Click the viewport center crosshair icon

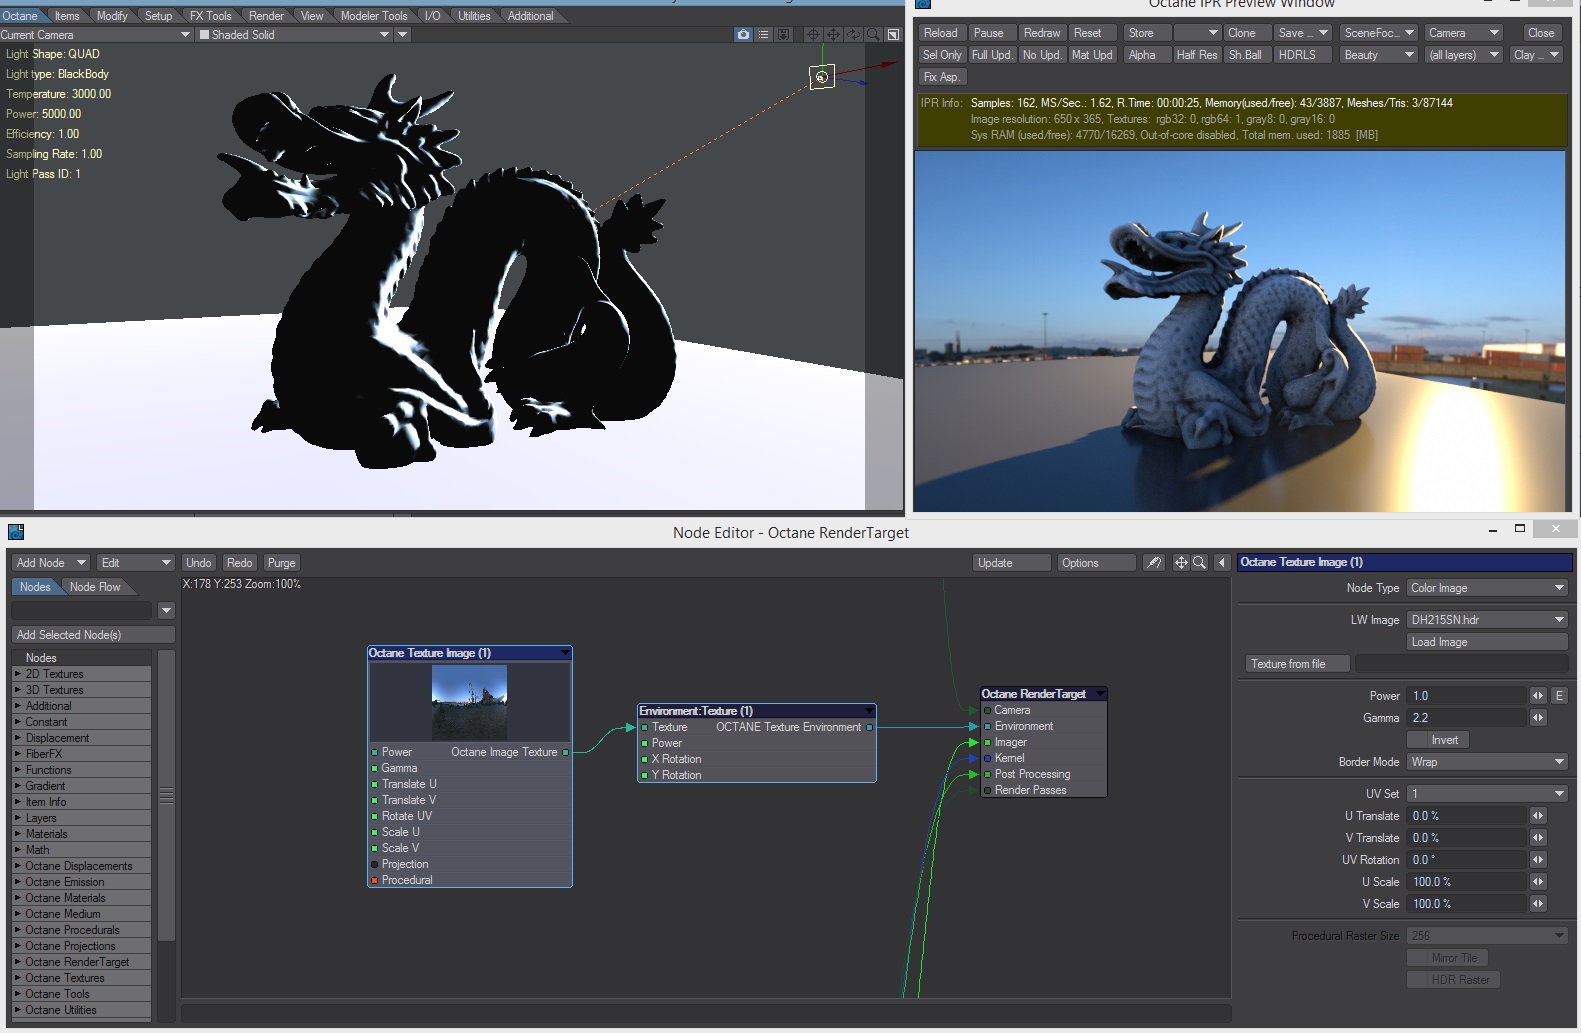point(813,34)
